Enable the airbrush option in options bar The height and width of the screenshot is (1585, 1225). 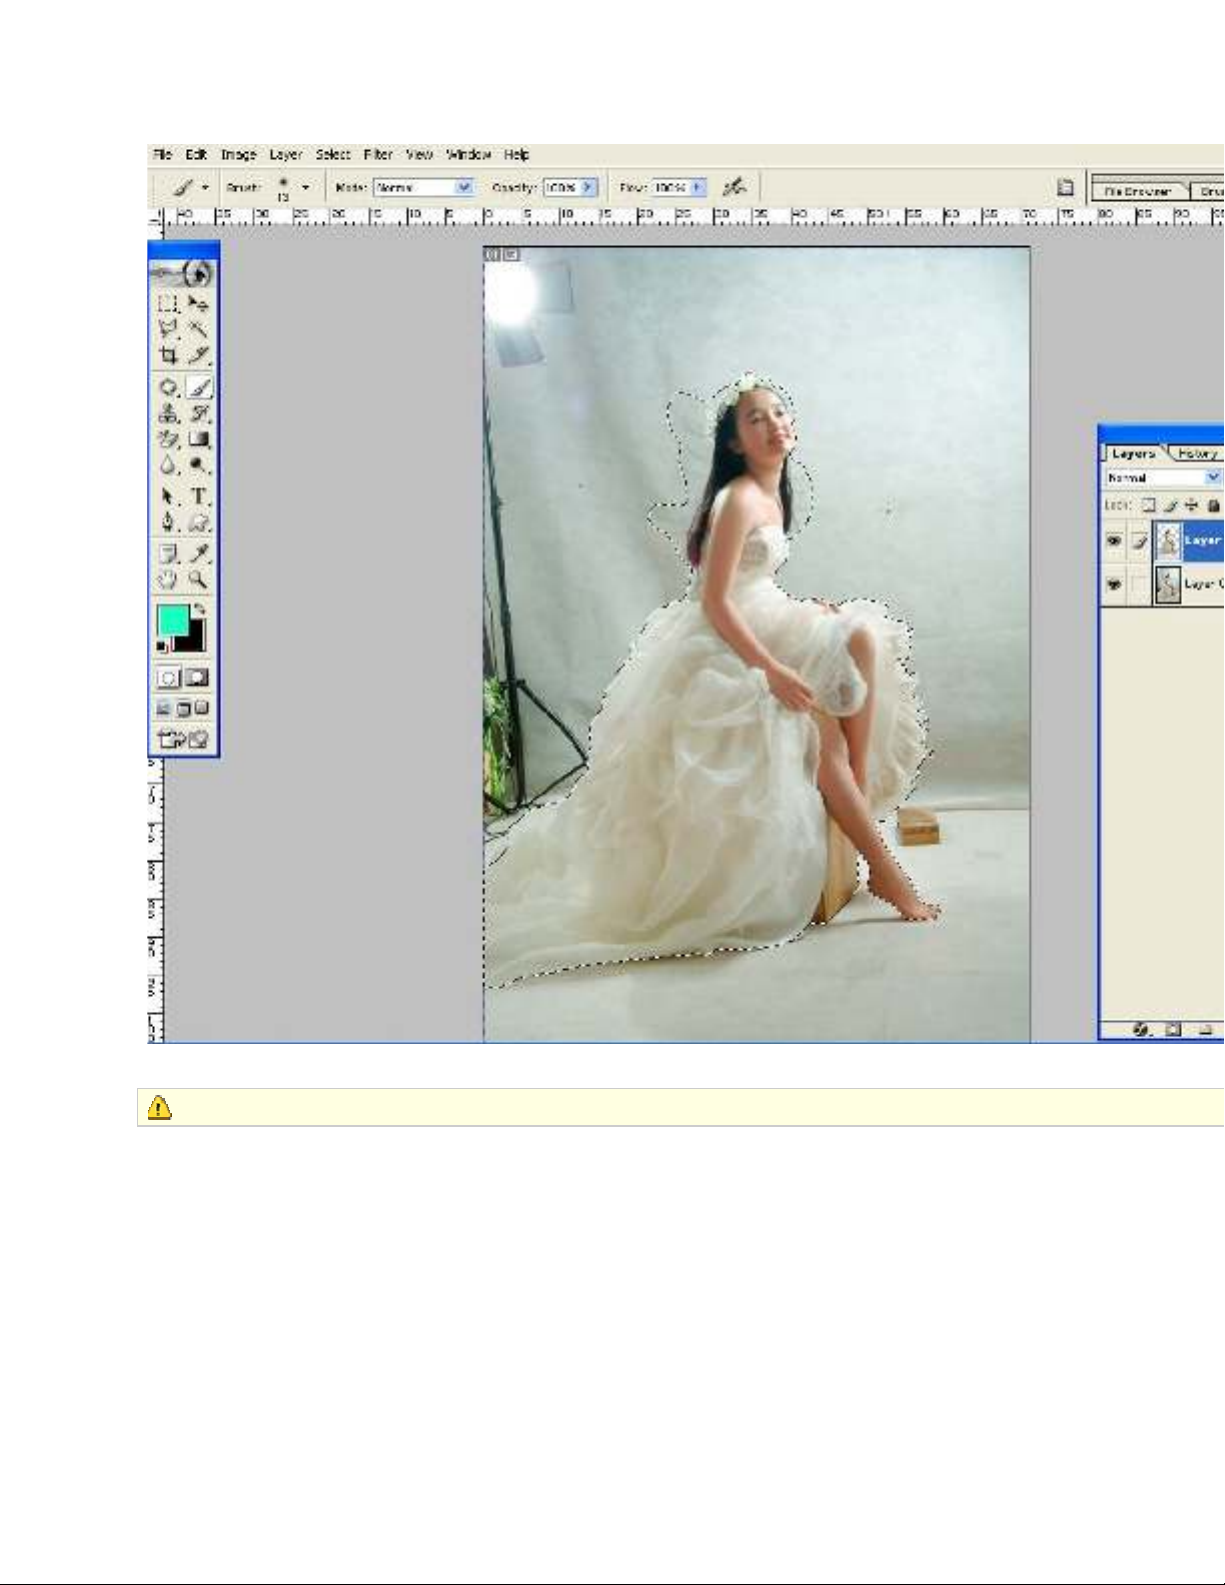tap(734, 187)
